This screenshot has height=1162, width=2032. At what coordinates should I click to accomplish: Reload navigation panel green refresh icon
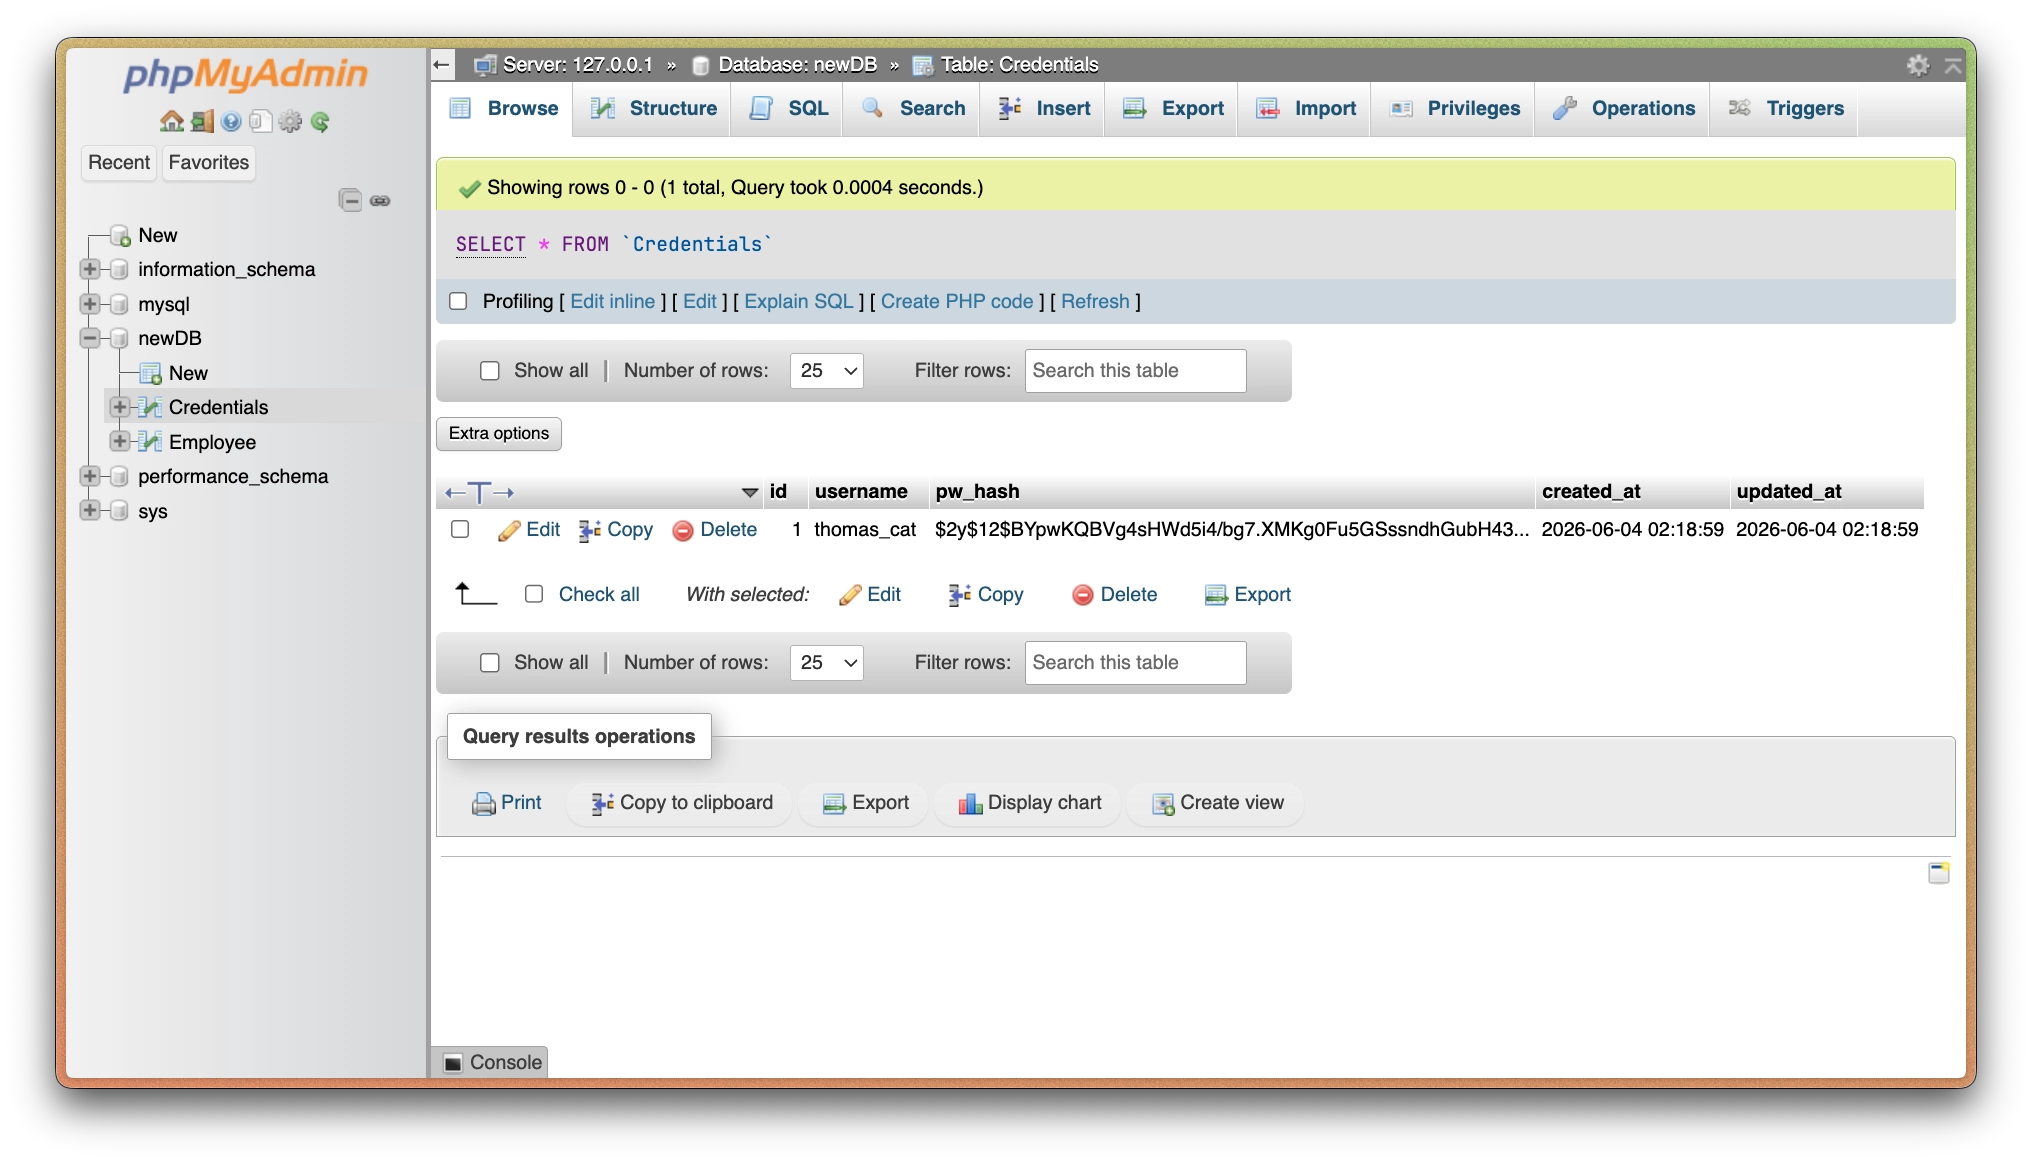point(320,122)
